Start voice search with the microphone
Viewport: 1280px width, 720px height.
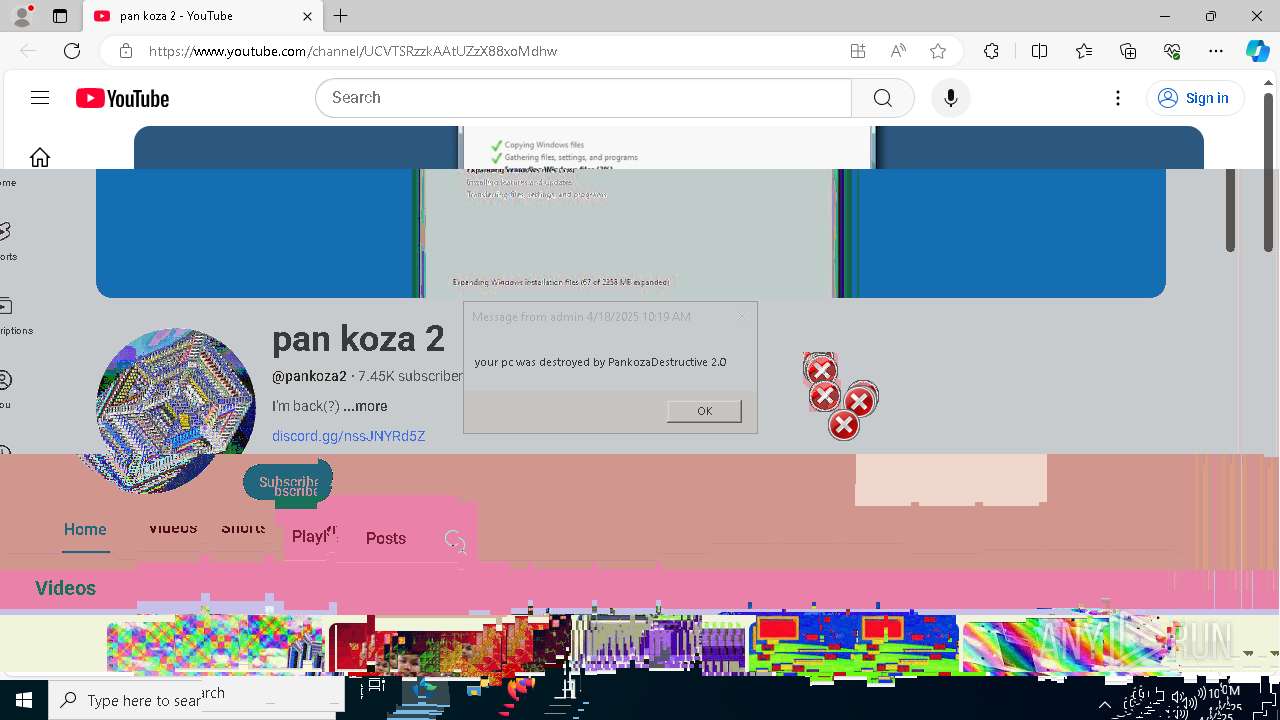coord(950,98)
